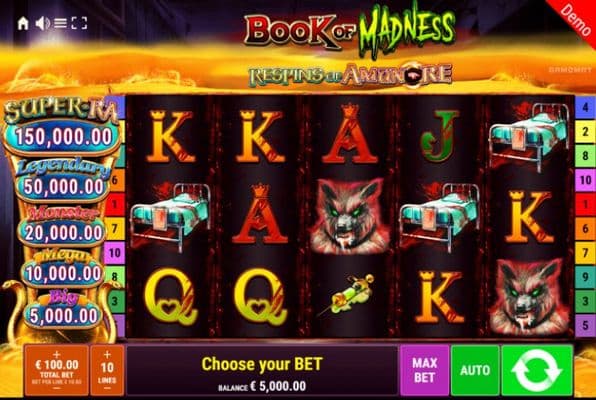The width and height of the screenshot is (596, 400).
Task: Start AUTO spin mode
Action: click(475, 370)
